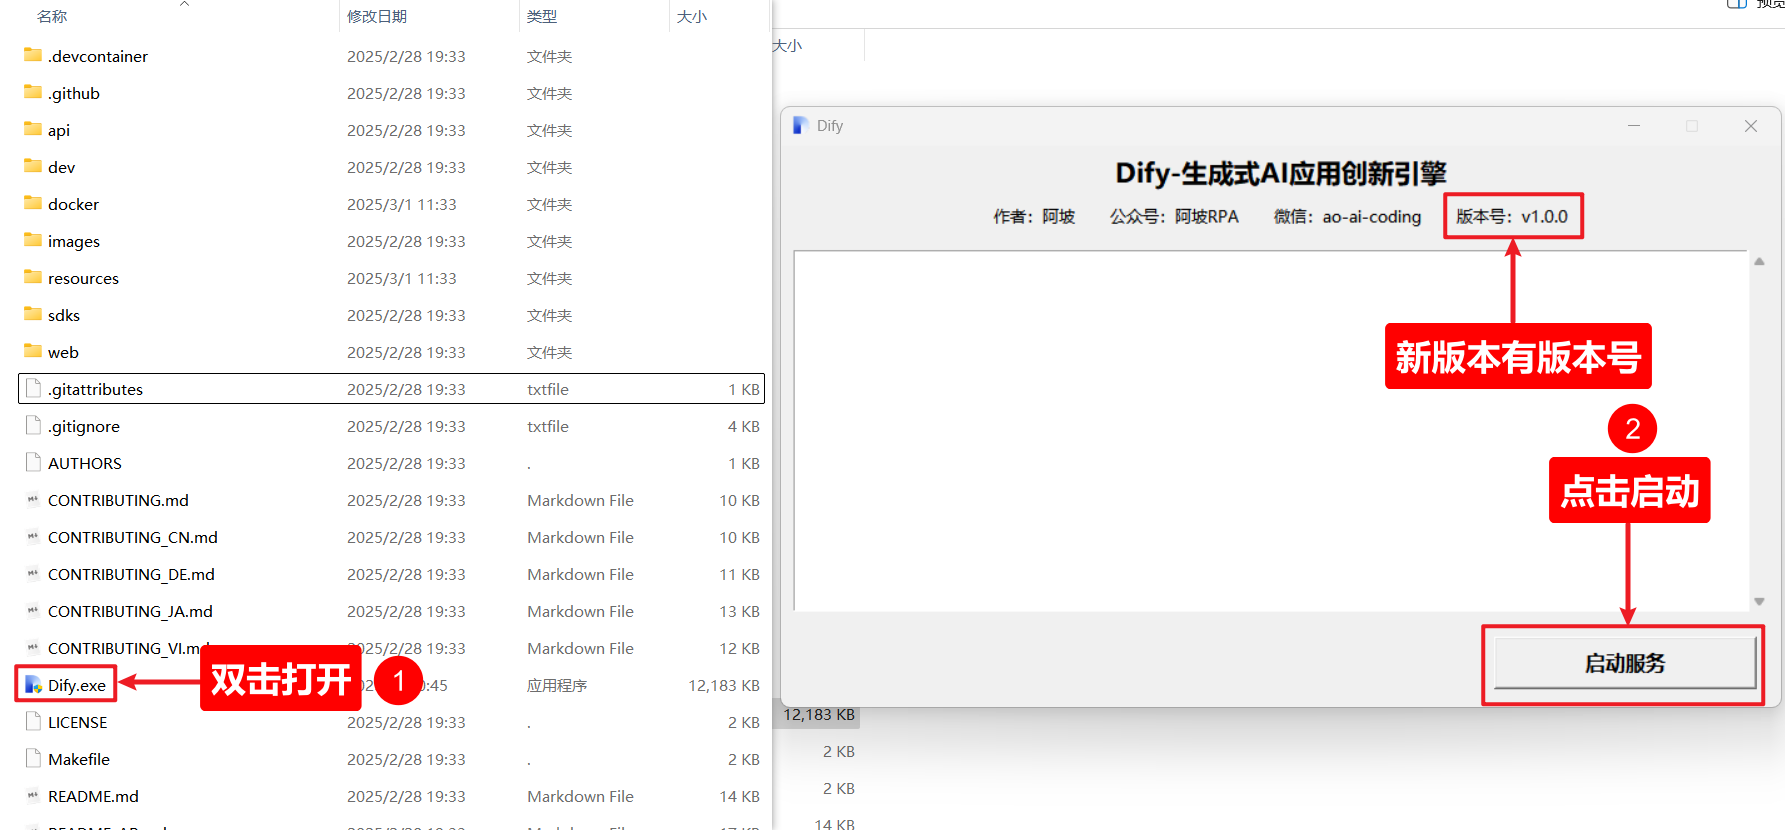Image resolution: width=1785 pixels, height=830 pixels.
Task: Click the 版本号: v1.0.0 label
Action: [1512, 216]
